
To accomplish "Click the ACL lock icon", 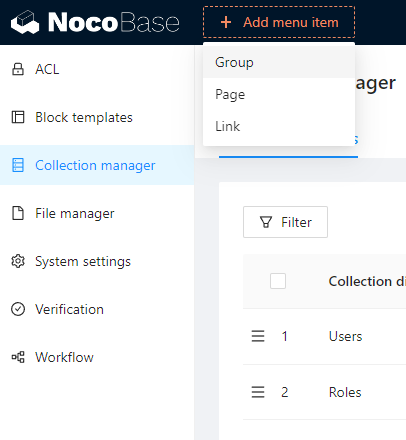I will pos(18,69).
